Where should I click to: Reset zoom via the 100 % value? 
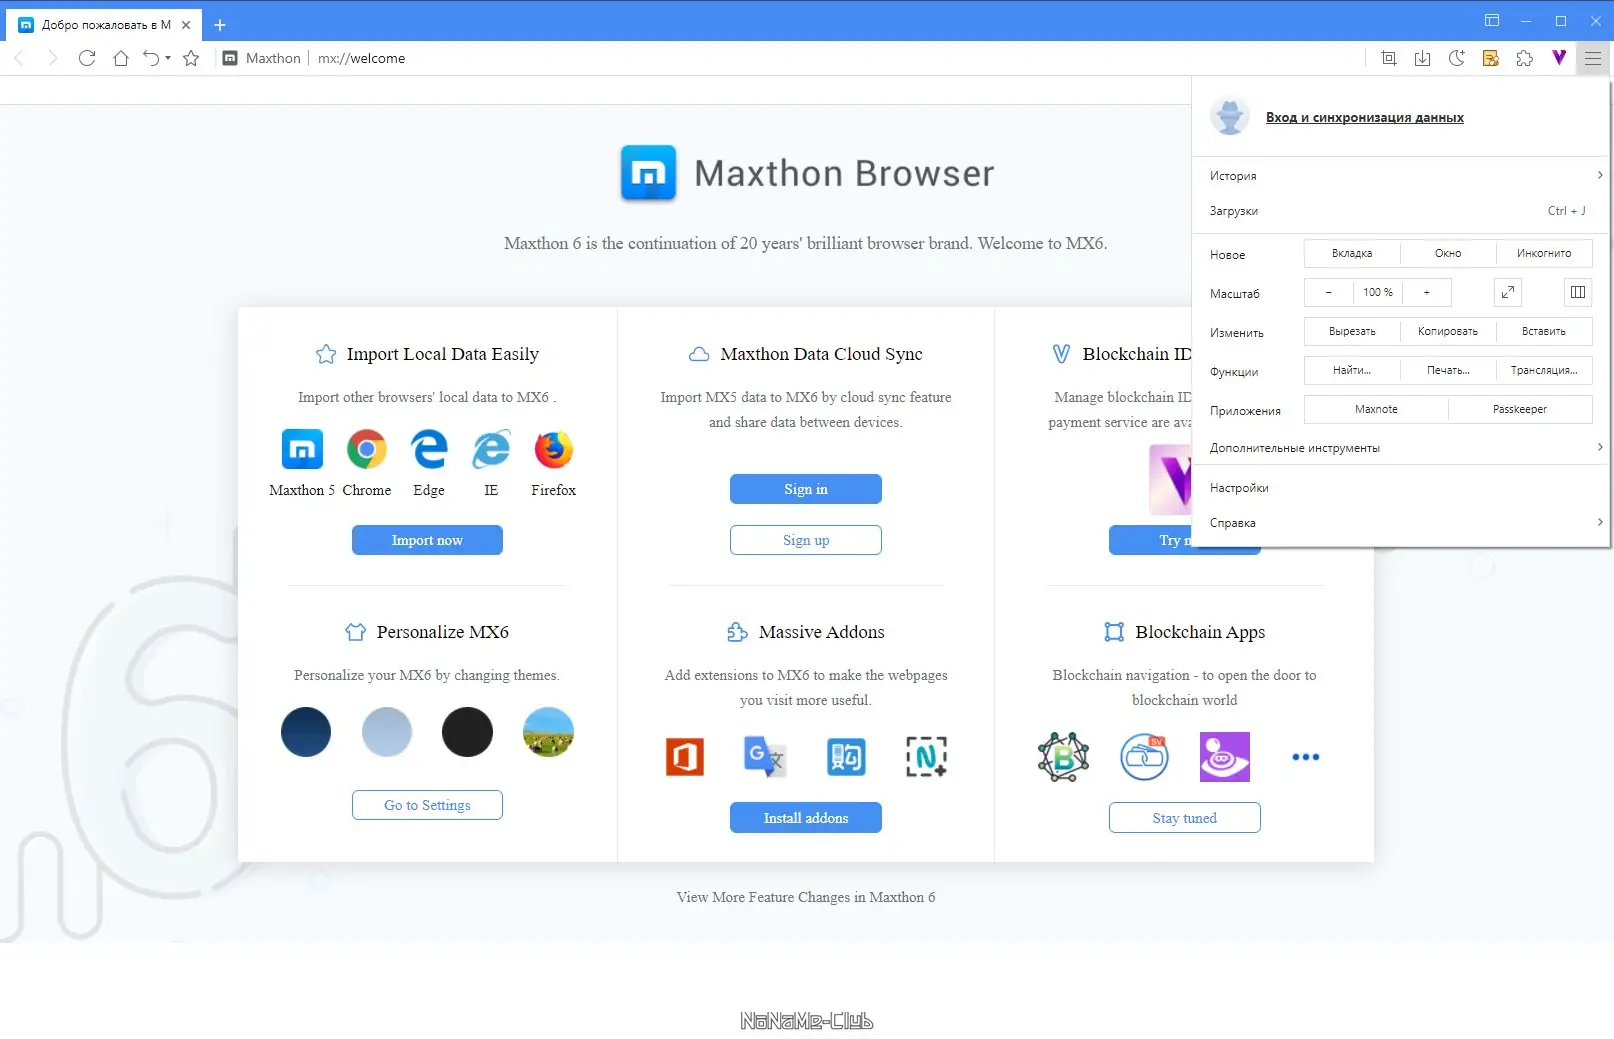[1378, 292]
